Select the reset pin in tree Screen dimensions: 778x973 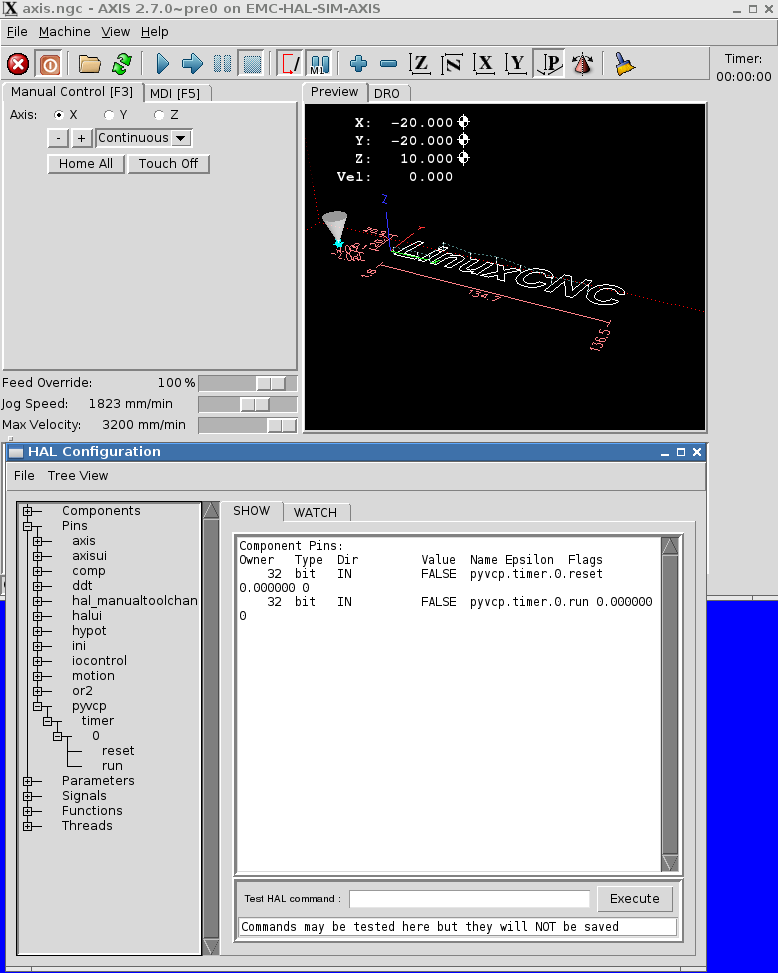[x=118, y=751]
